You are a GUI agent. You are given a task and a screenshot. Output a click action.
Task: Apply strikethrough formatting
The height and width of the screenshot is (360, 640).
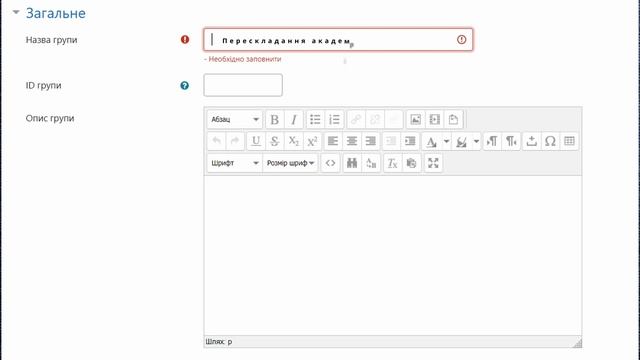coord(275,141)
